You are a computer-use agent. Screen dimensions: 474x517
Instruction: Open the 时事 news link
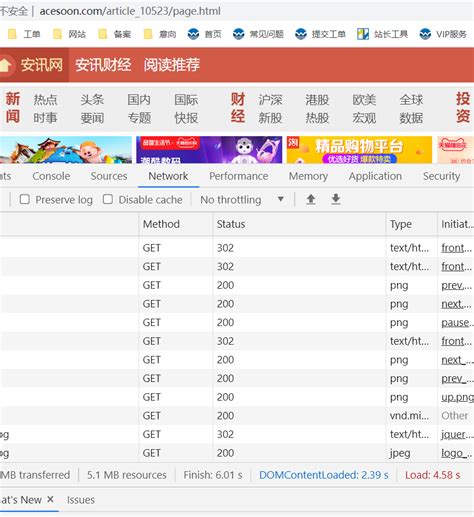(x=45, y=118)
